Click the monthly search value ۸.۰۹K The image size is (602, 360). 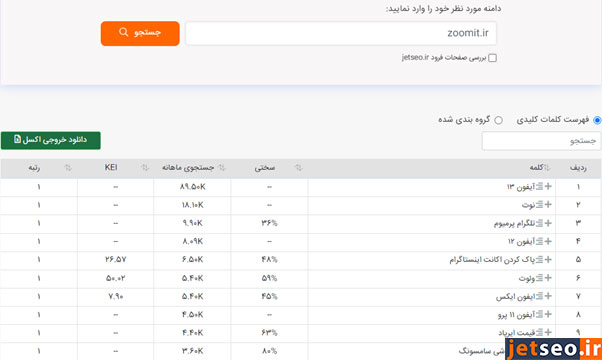193,241
